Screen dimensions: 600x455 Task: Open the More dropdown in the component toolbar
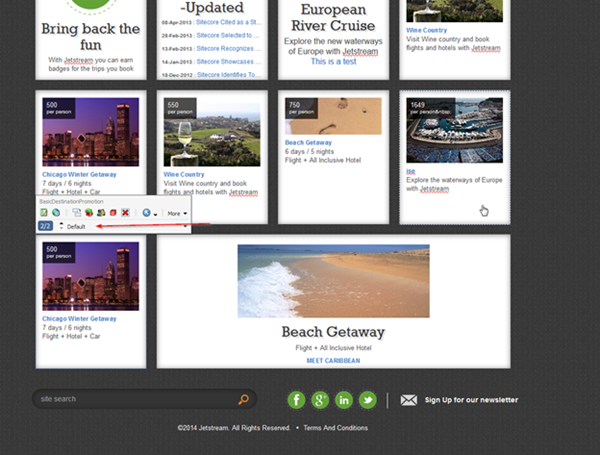(177, 214)
